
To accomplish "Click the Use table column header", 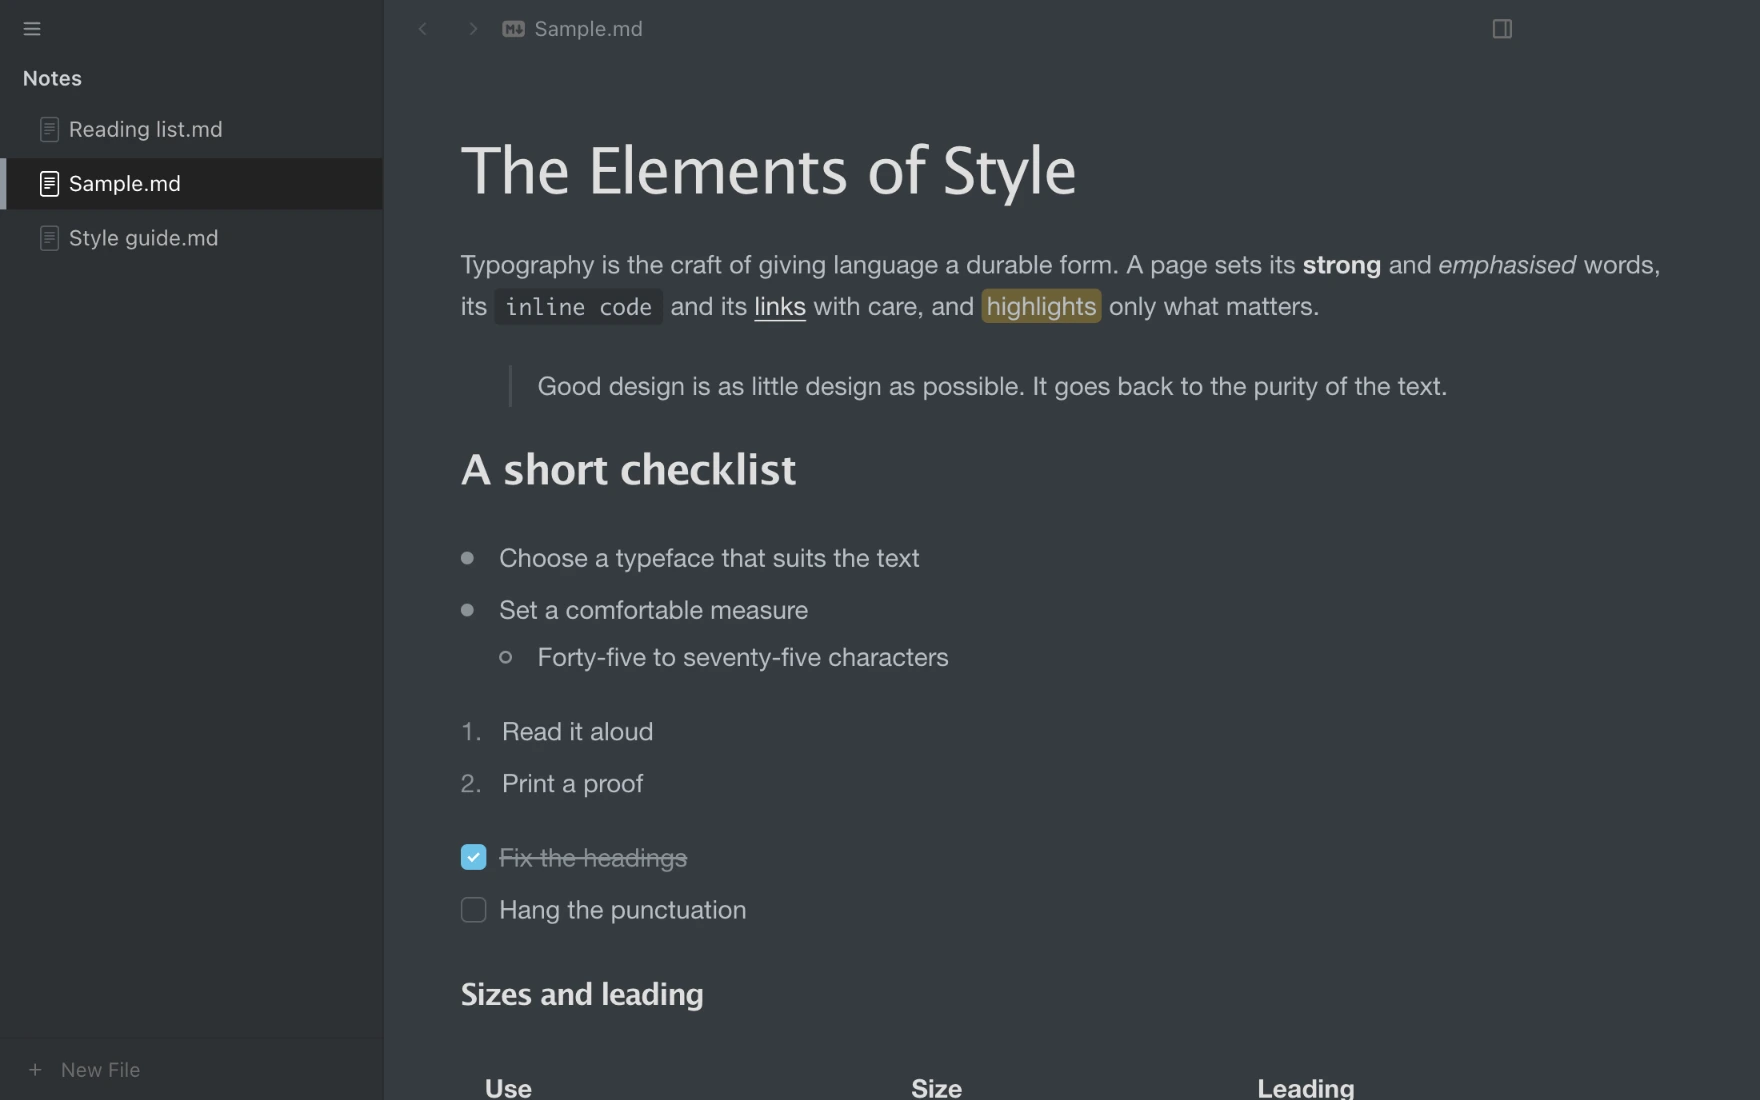I will [508, 1088].
